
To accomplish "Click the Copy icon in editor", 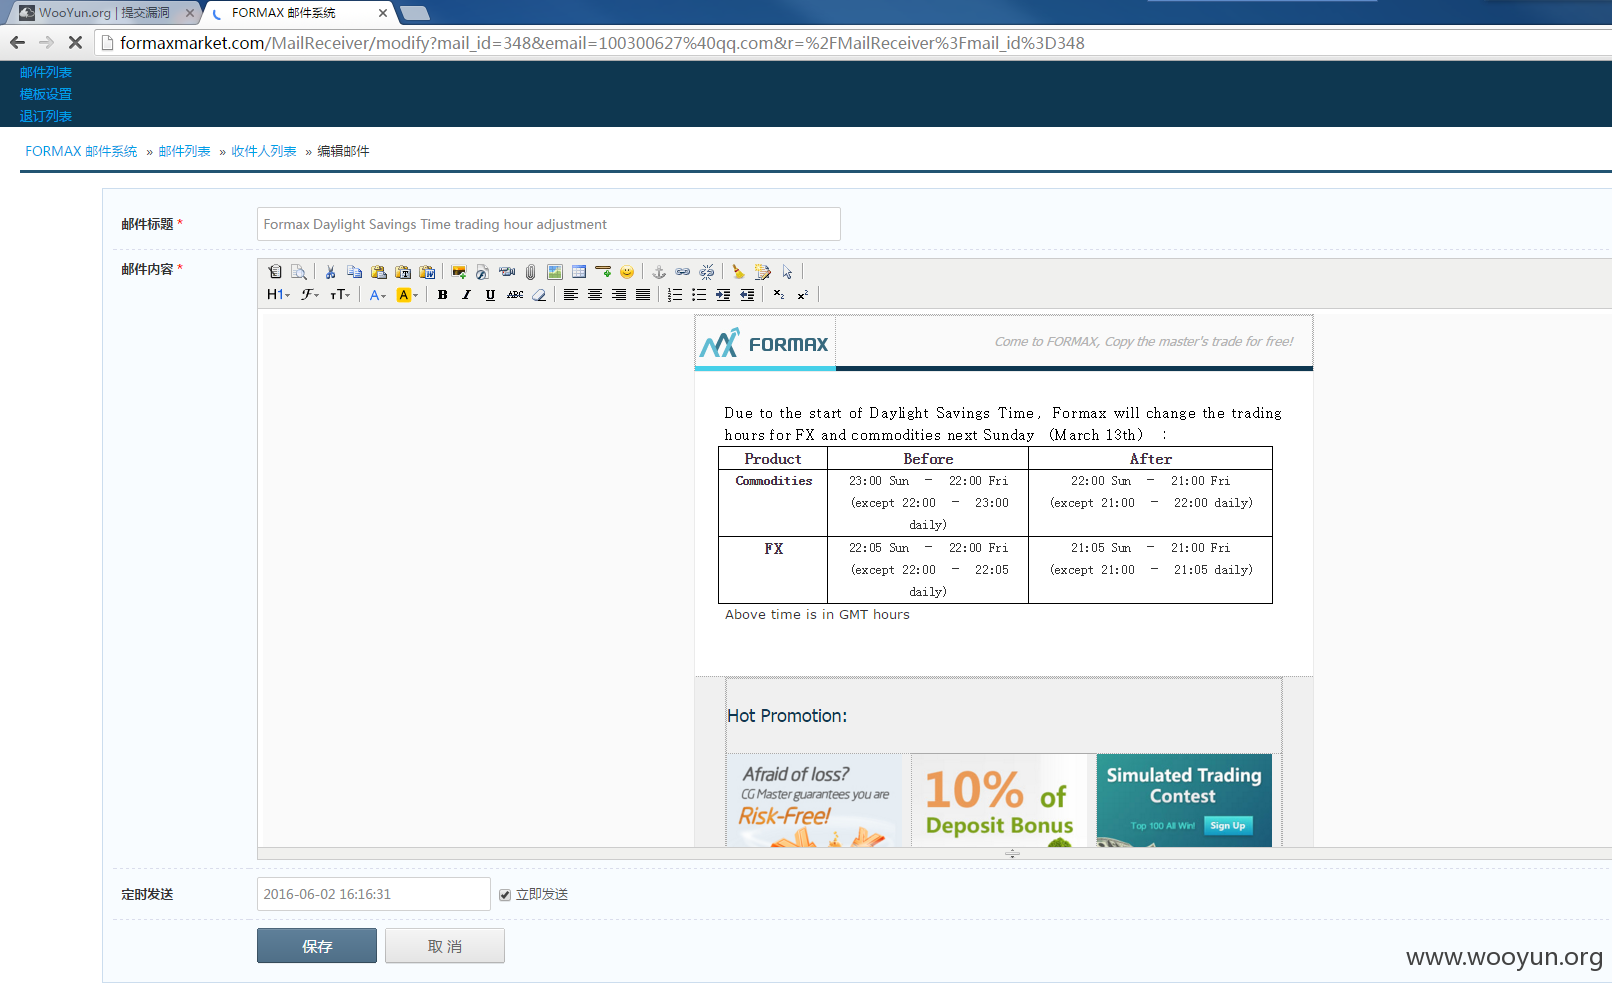I will tap(354, 272).
